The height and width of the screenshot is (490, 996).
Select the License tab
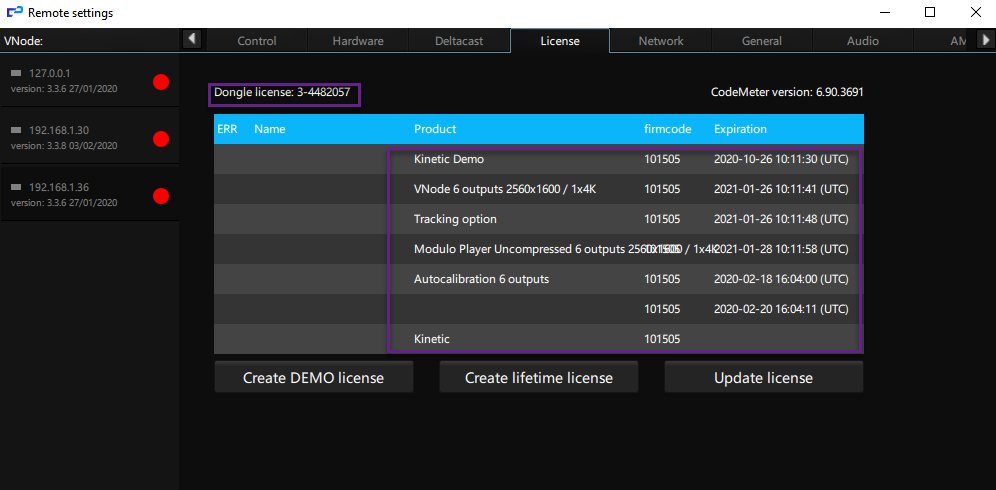[x=560, y=41]
